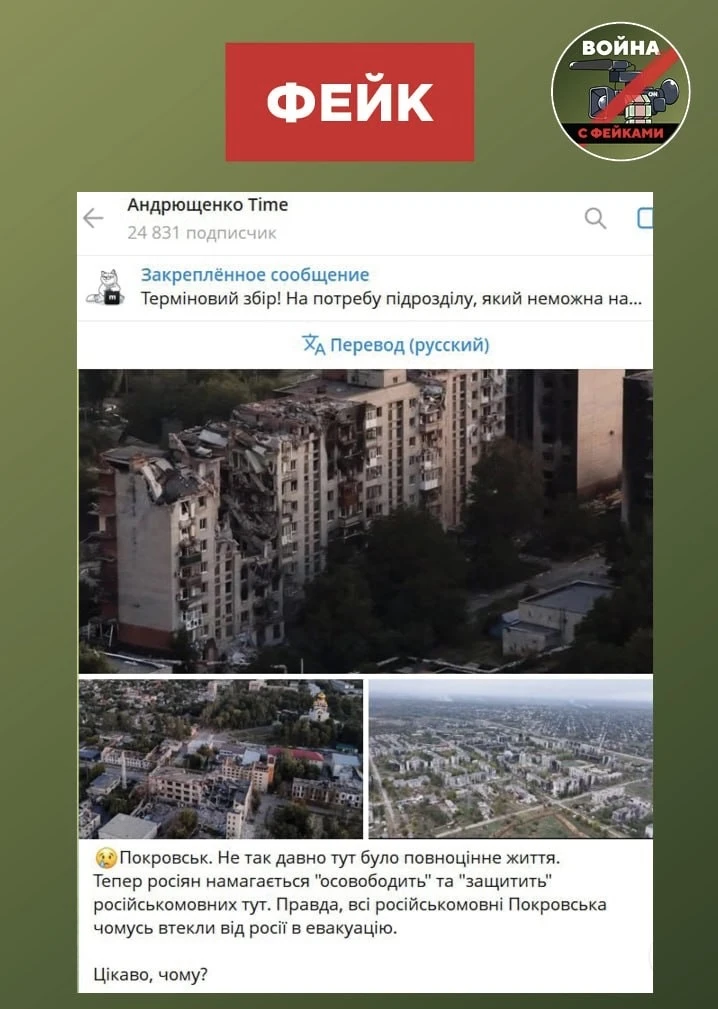
Task: Click the translate icon beside Перевод
Action: pos(313,345)
